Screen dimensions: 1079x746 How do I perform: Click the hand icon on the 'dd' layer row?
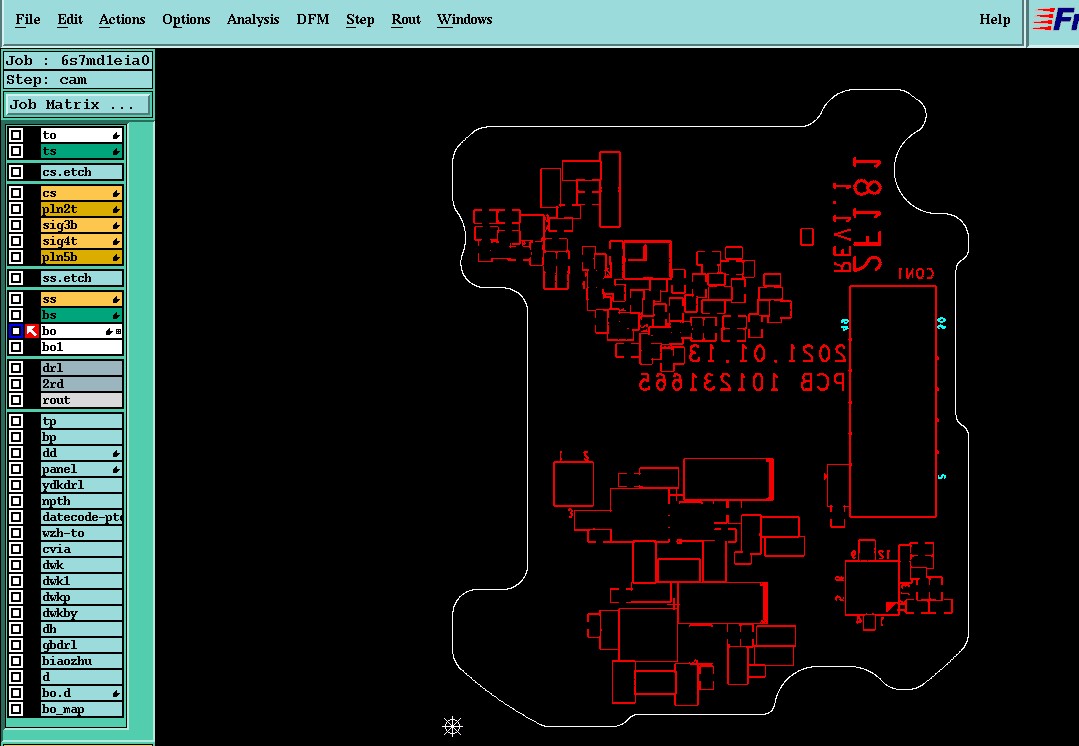click(116, 454)
